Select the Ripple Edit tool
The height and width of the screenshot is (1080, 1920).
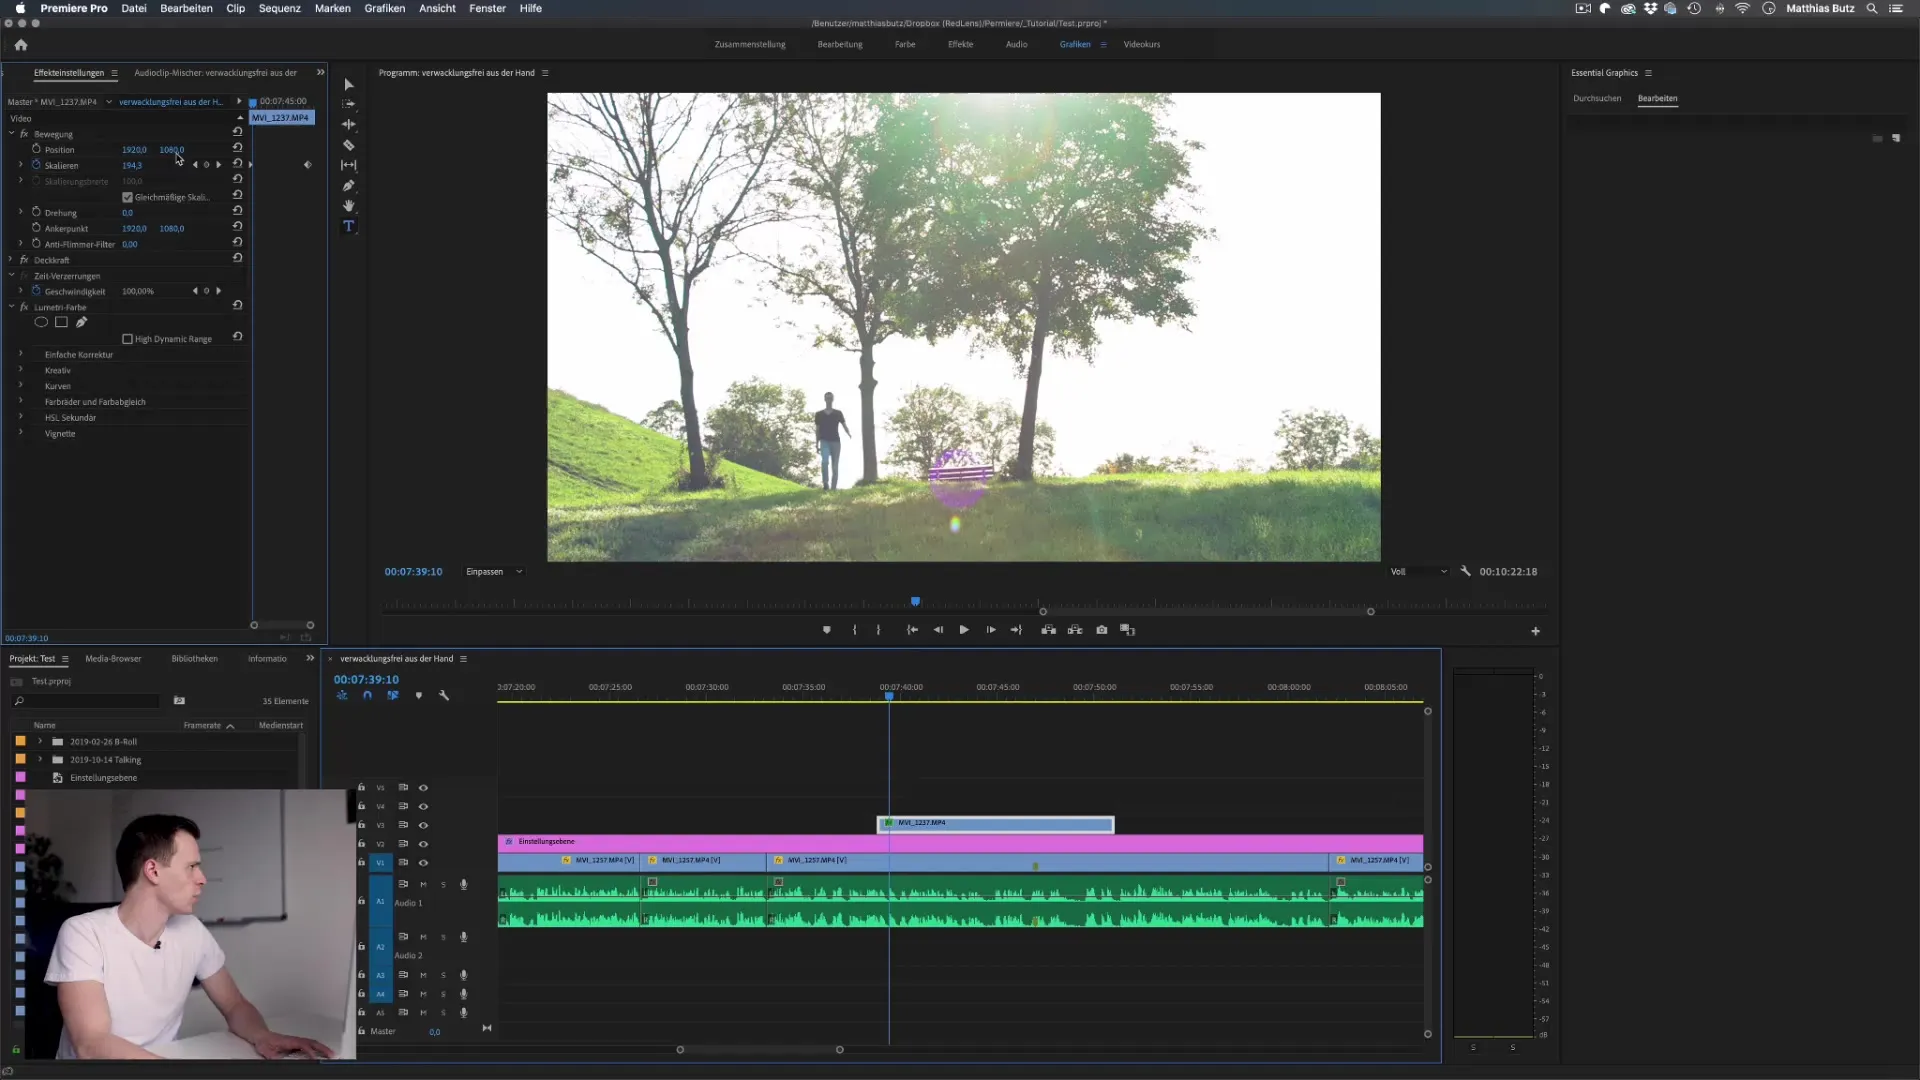[349, 125]
